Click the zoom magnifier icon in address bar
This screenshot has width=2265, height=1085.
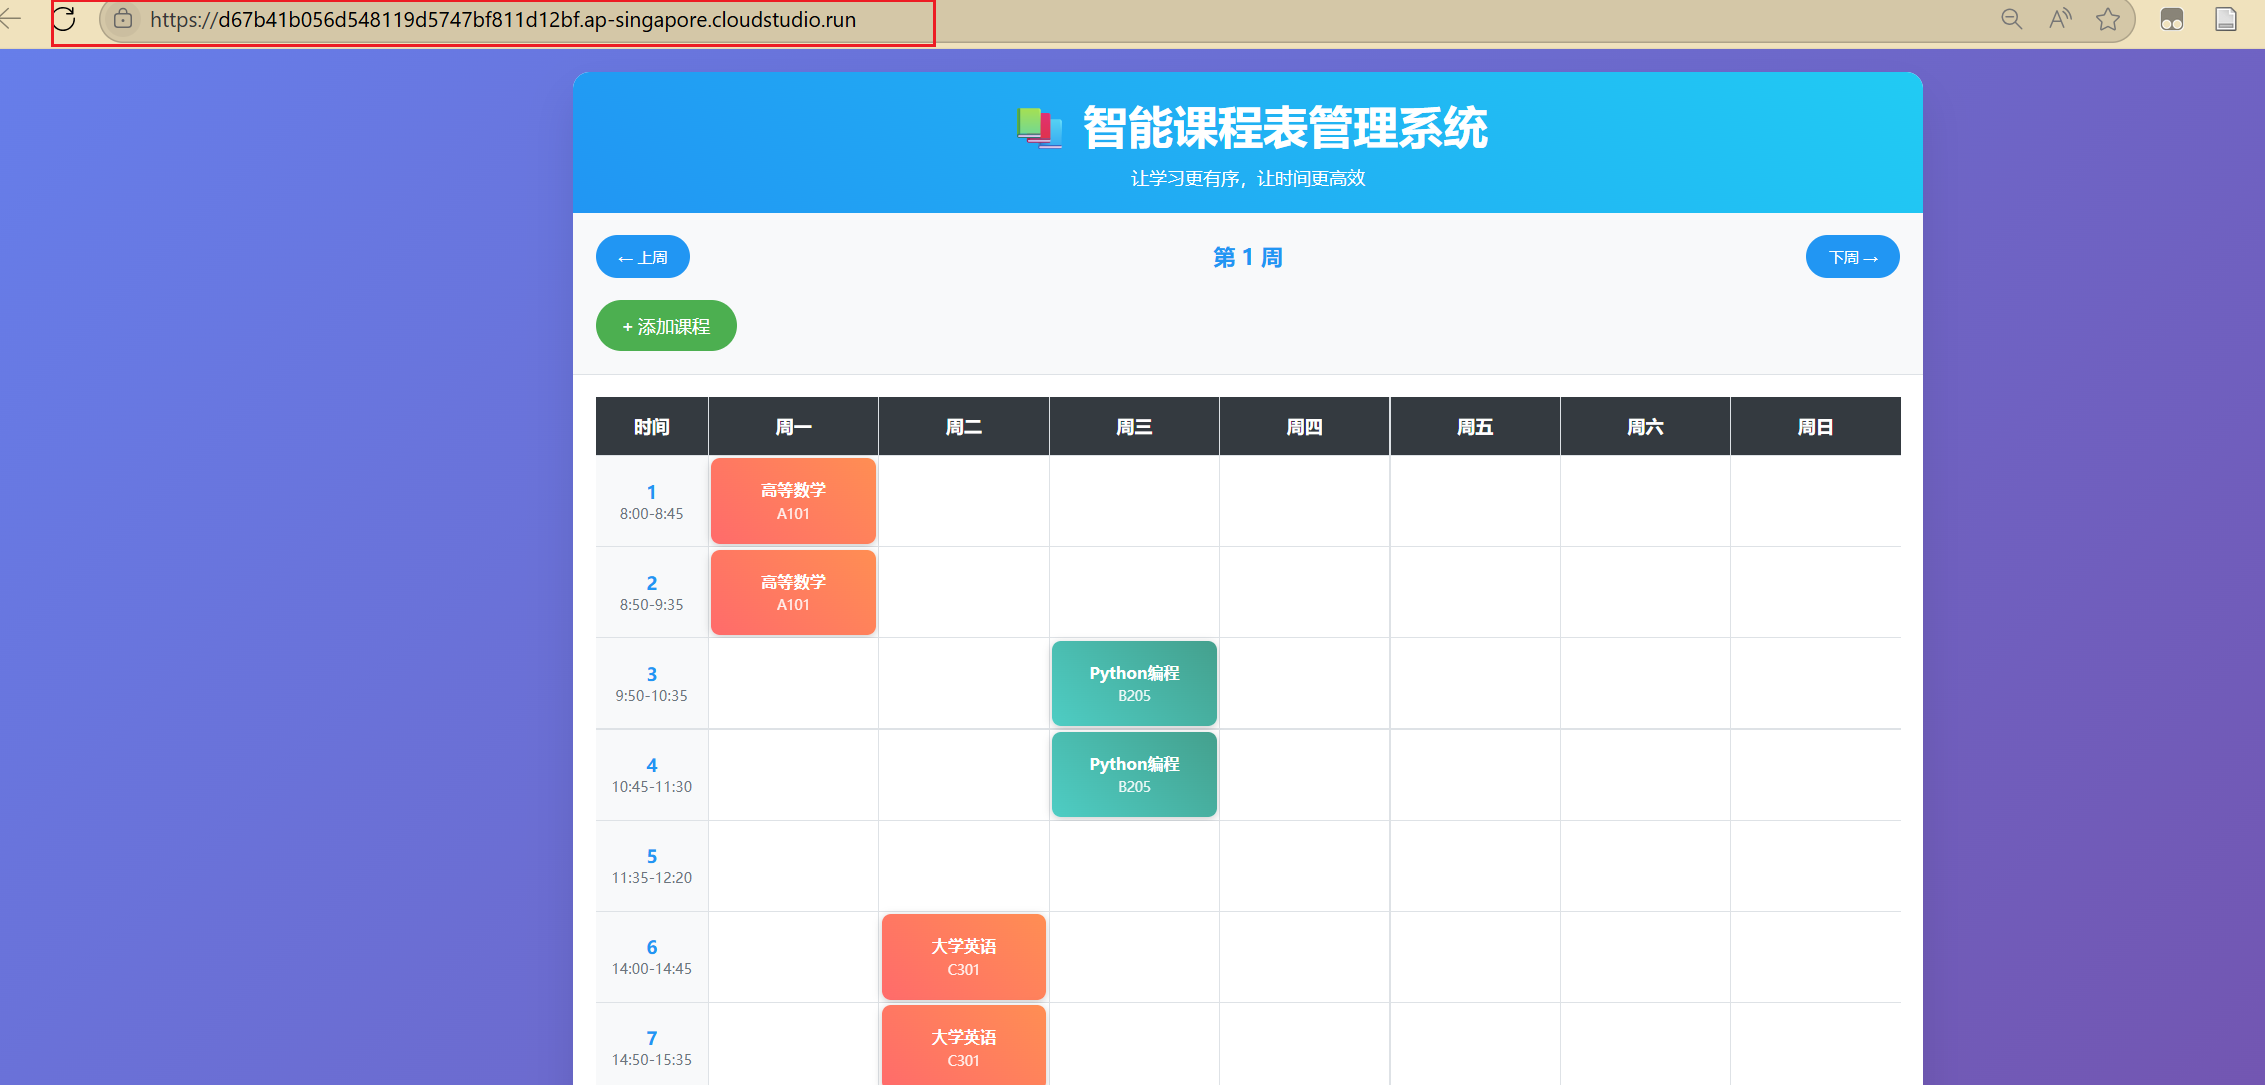2011,19
